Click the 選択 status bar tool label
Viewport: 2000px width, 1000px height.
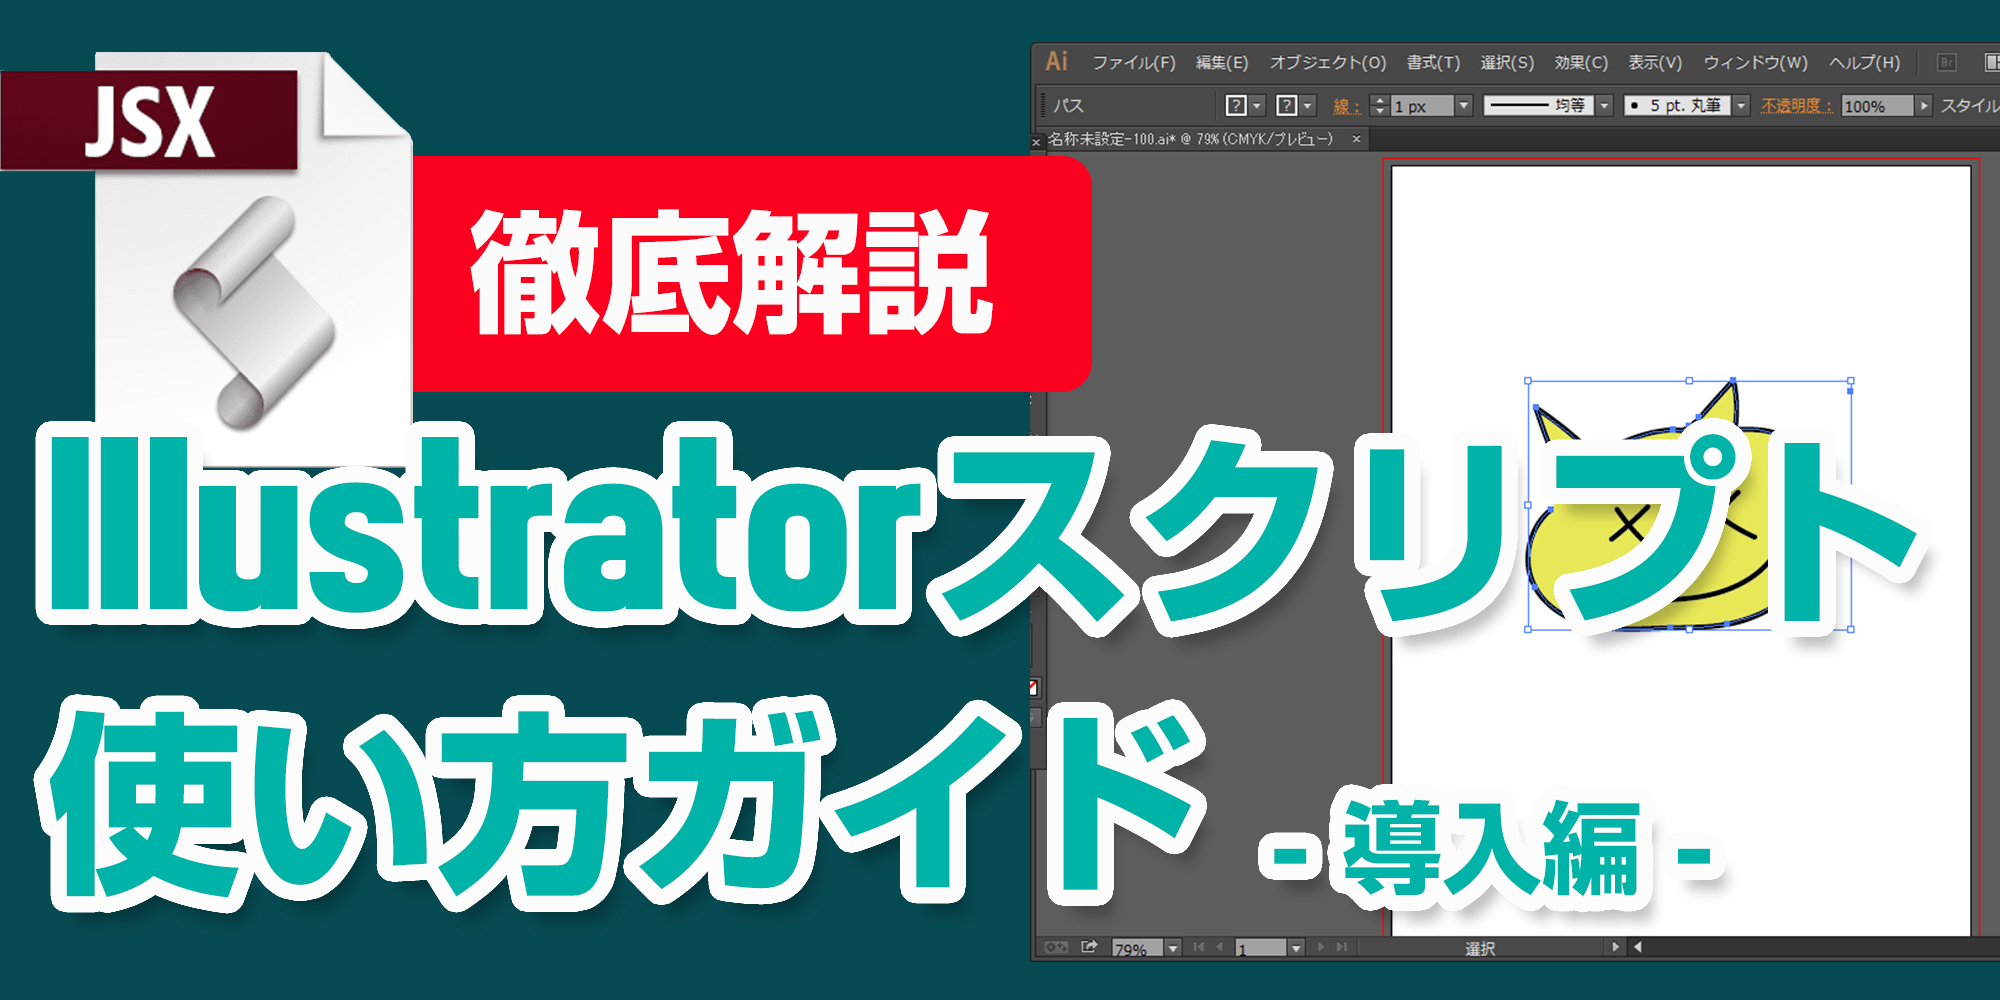pos(1480,948)
